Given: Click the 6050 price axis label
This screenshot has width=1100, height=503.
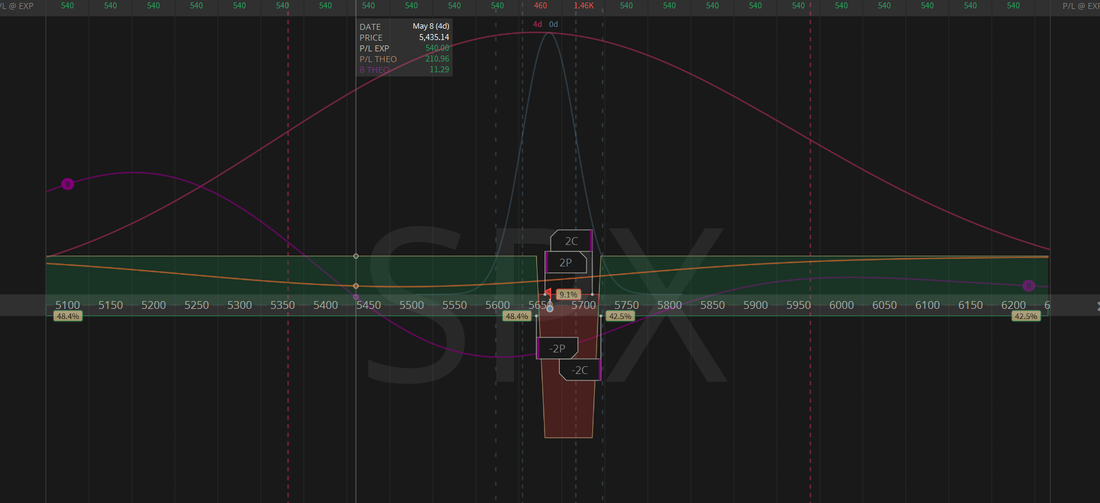Looking at the screenshot, I should (884, 305).
